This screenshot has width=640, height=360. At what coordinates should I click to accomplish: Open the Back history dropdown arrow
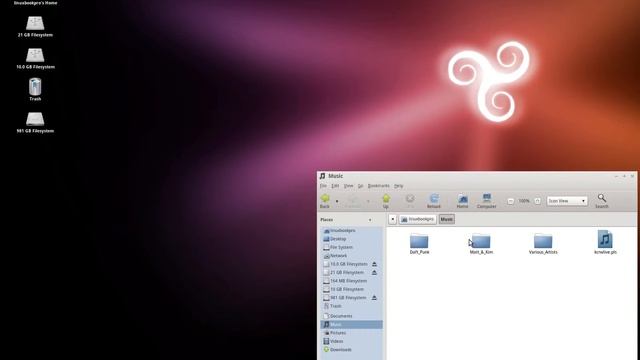(x=337, y=201)
